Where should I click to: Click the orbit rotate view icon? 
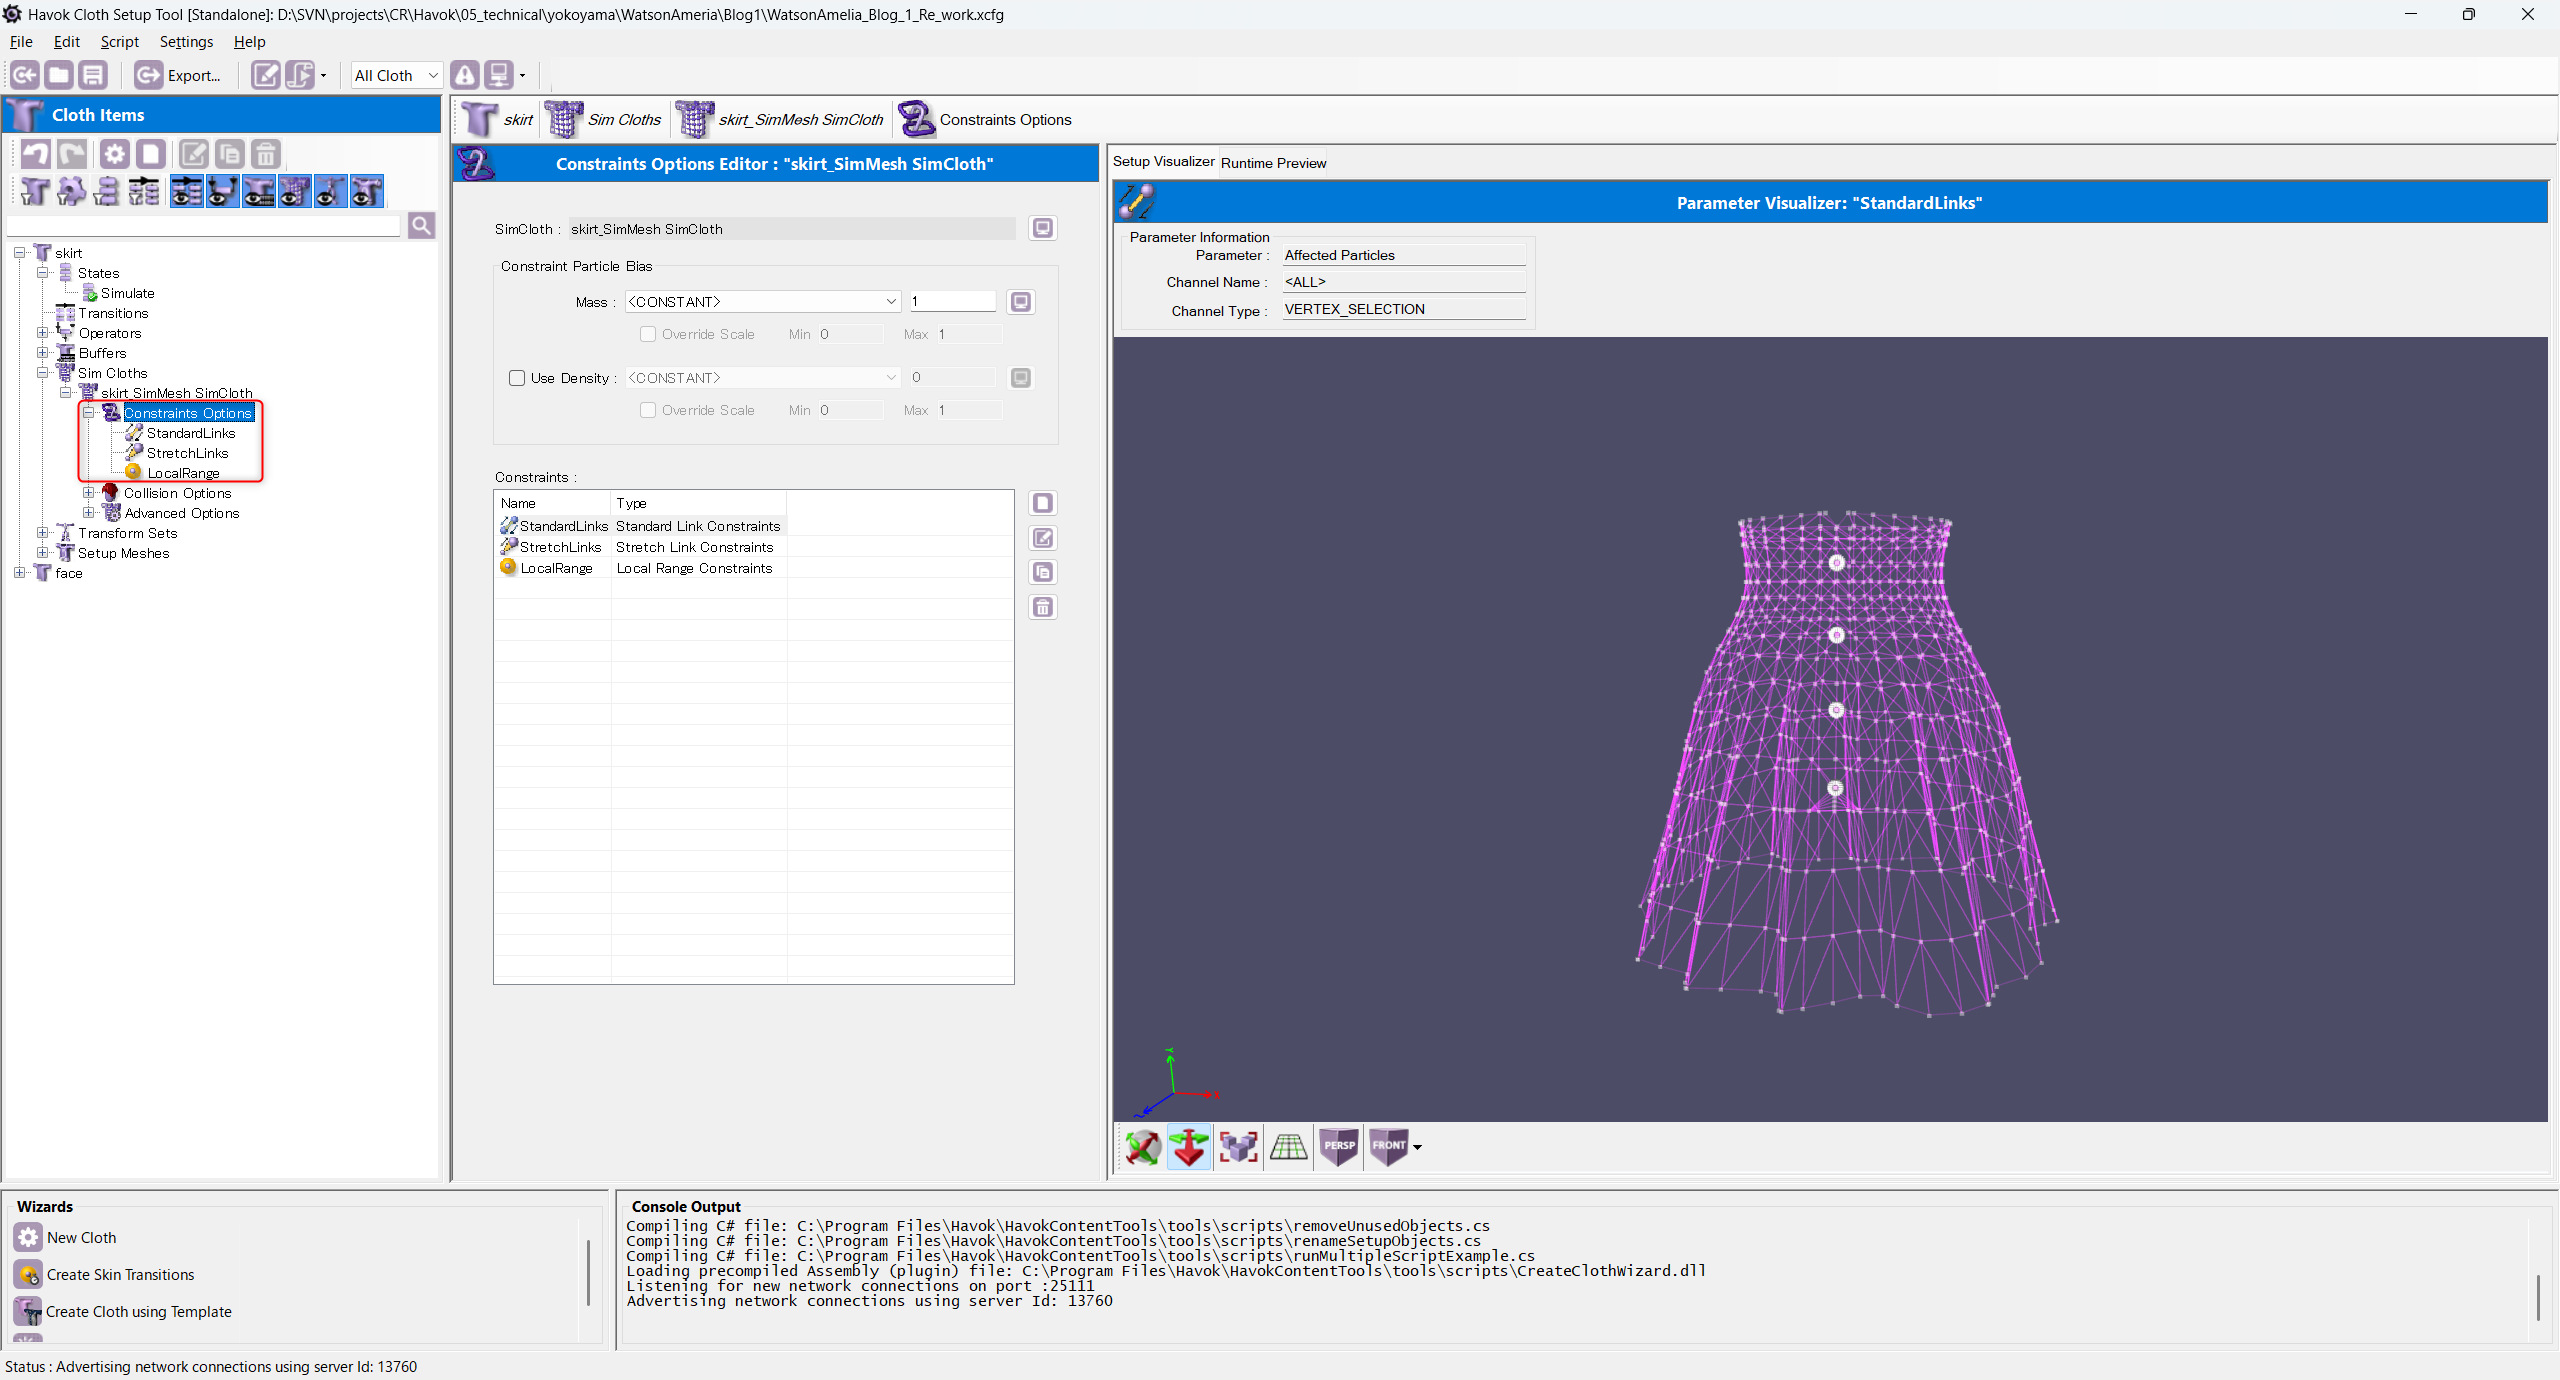click(x=1142, y=1147)
